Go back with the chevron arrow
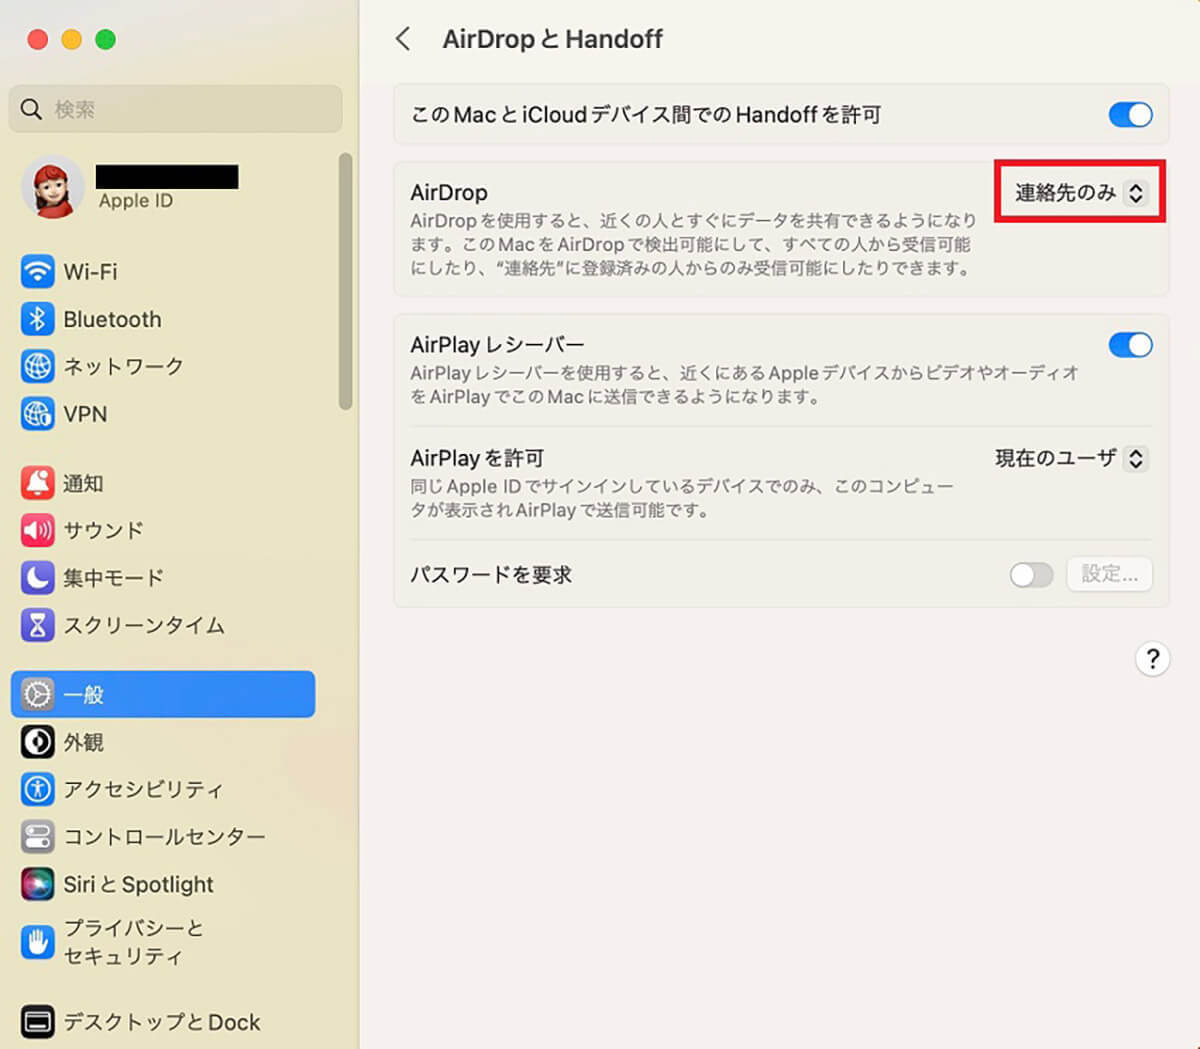 coord(403,39)
